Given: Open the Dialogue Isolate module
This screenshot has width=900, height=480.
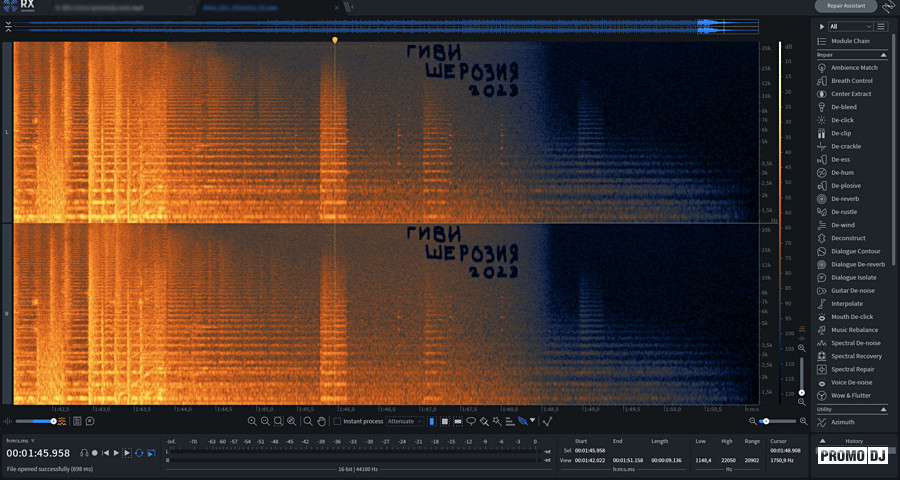Looking at the screenshot, I should pos(853,277).
